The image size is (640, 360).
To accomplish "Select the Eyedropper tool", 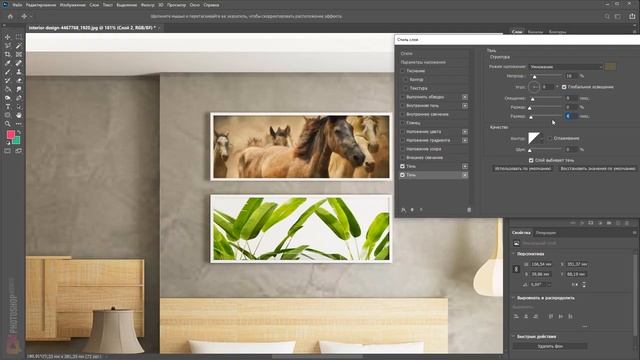I will tap(7, 63).
